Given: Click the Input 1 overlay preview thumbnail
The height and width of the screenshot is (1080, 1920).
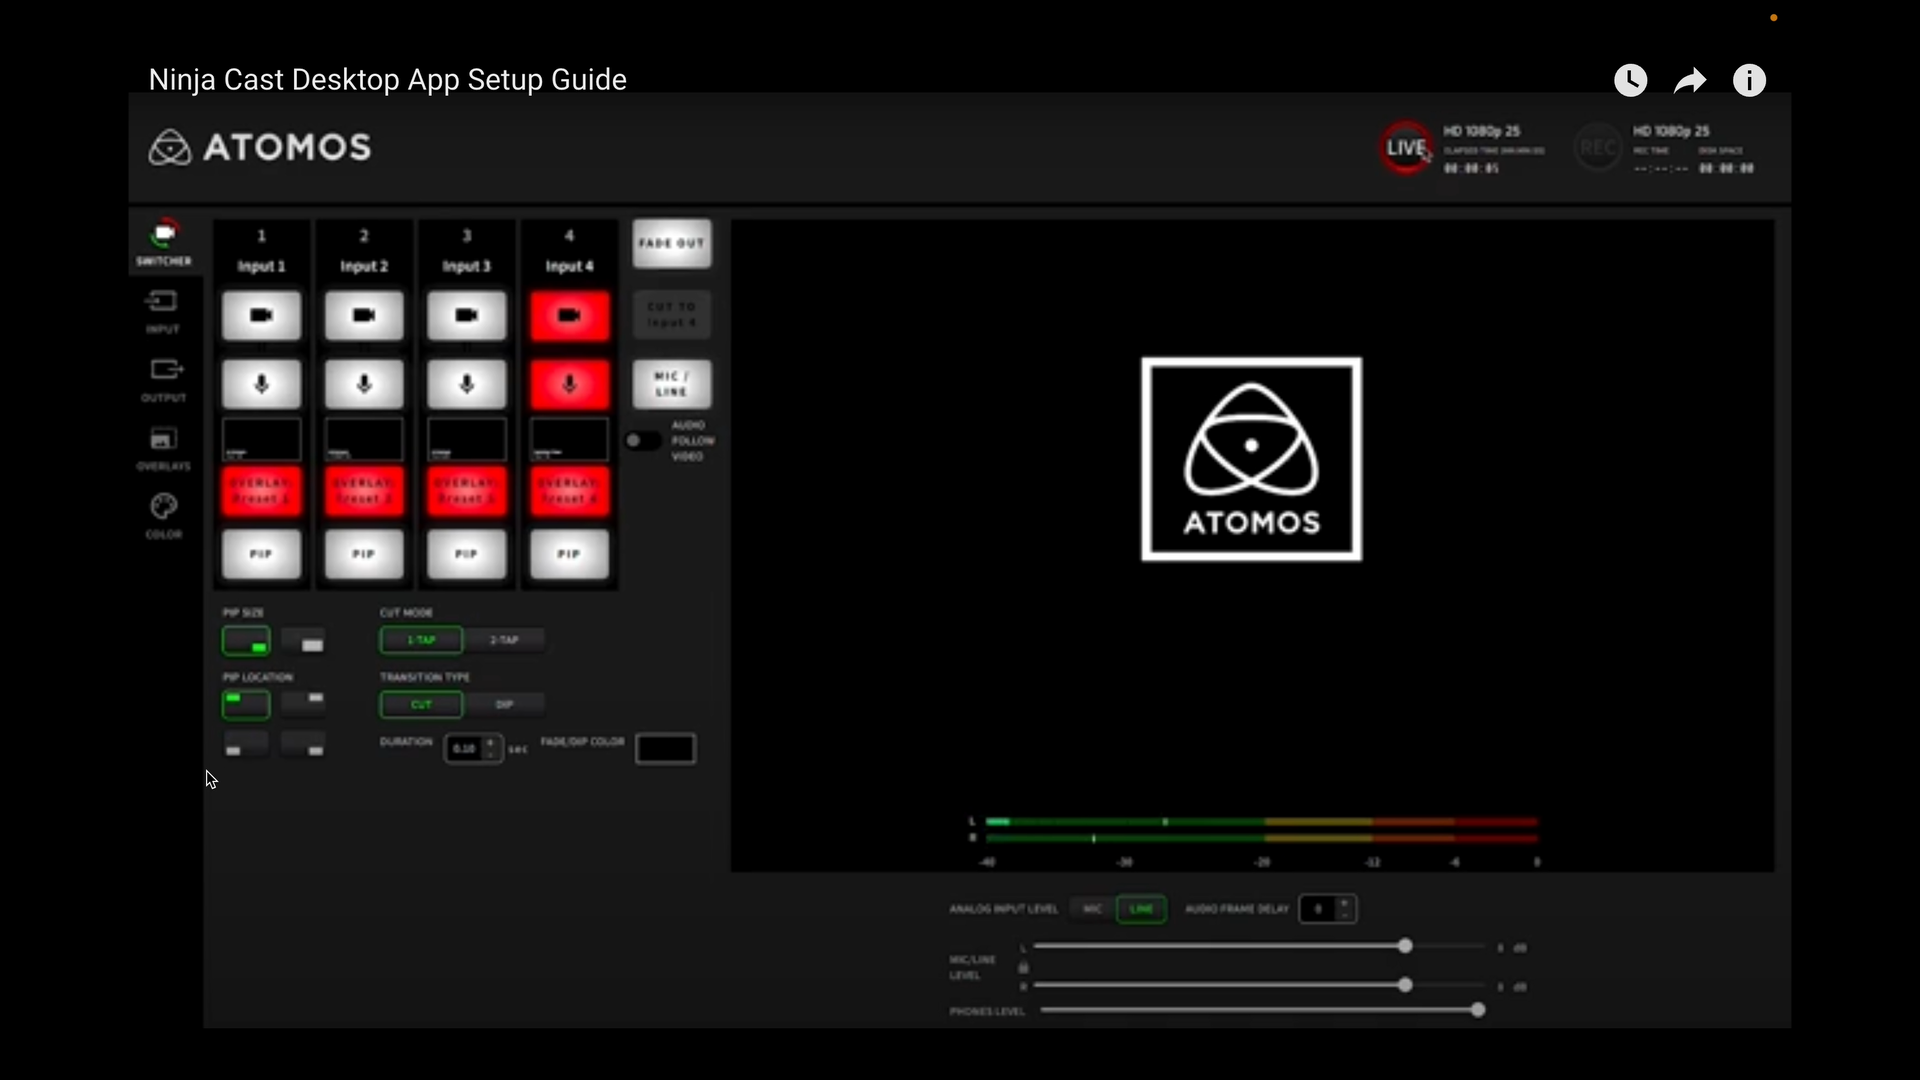Looking at the screenshot, I should tap(261, 439).
